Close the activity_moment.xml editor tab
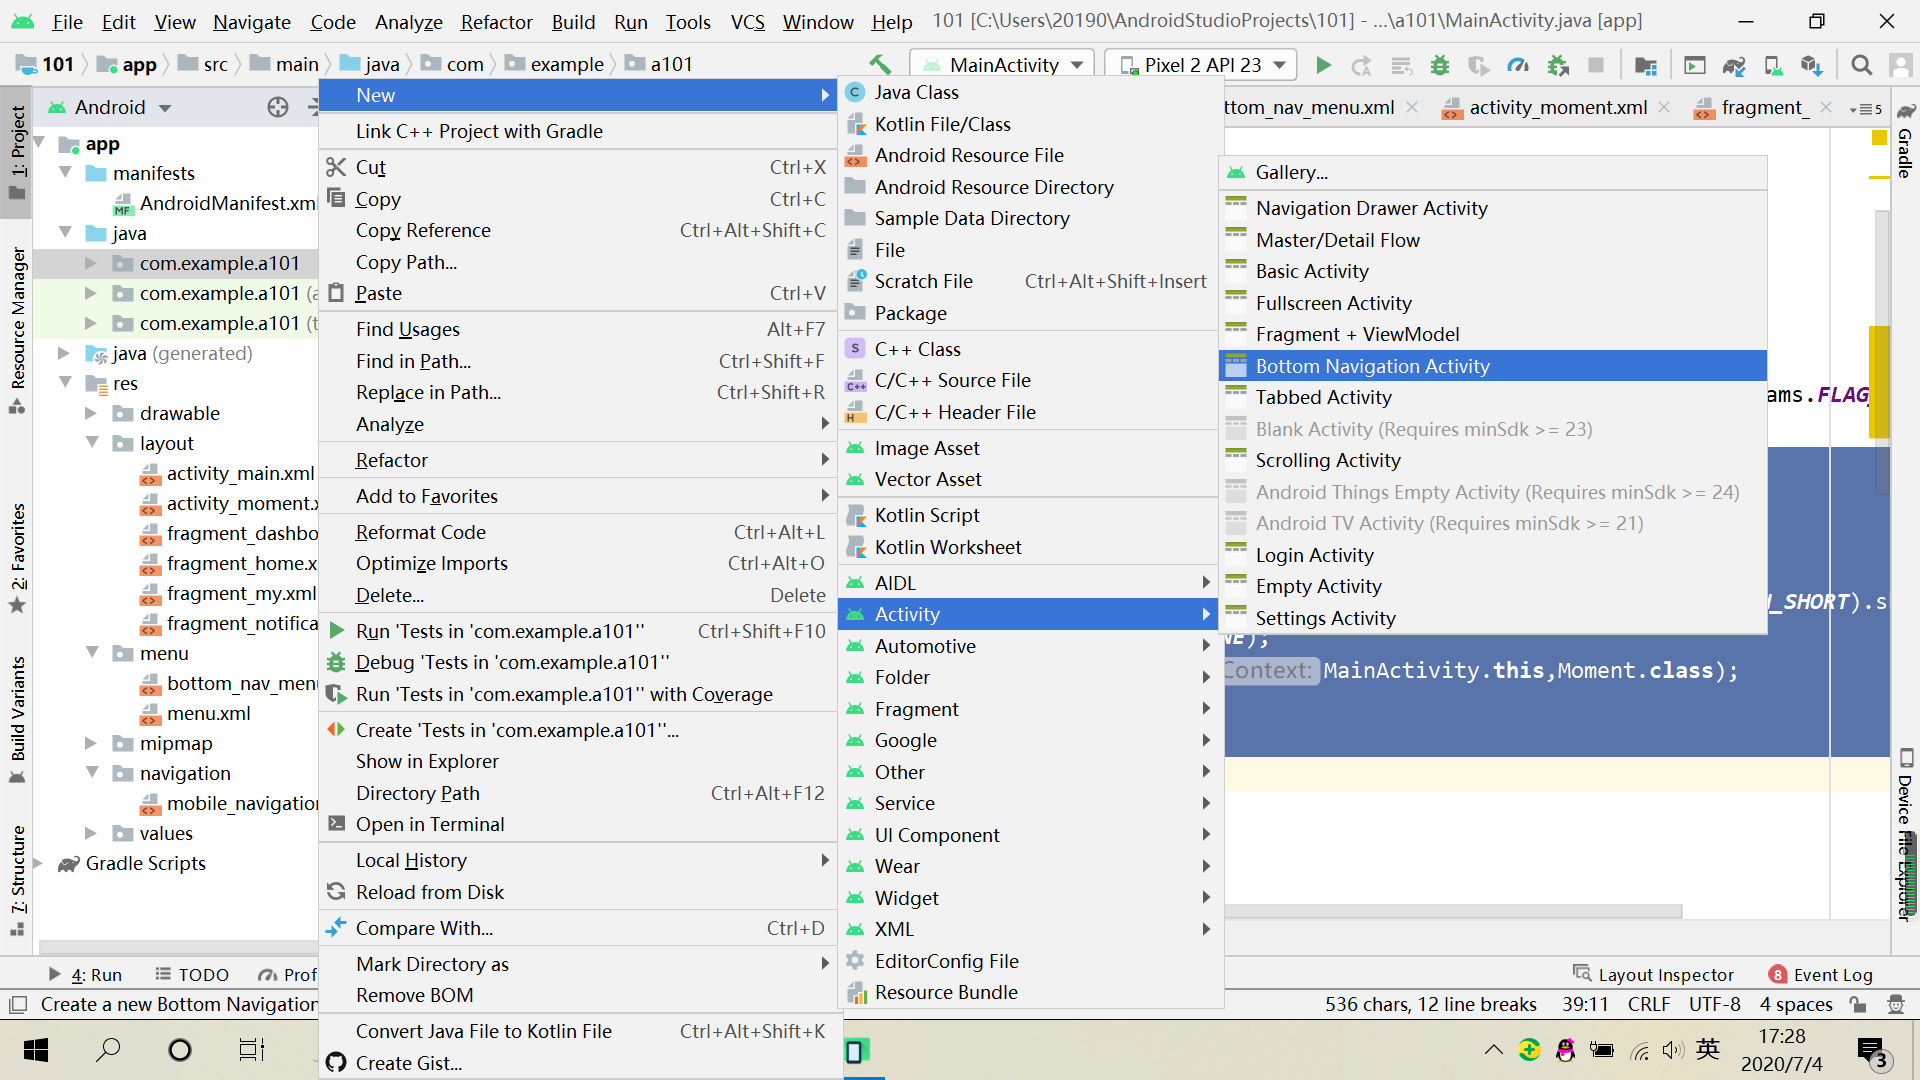Image resolution: width=1920 pixels, height=1080 pixels. tap(1664, 107)
